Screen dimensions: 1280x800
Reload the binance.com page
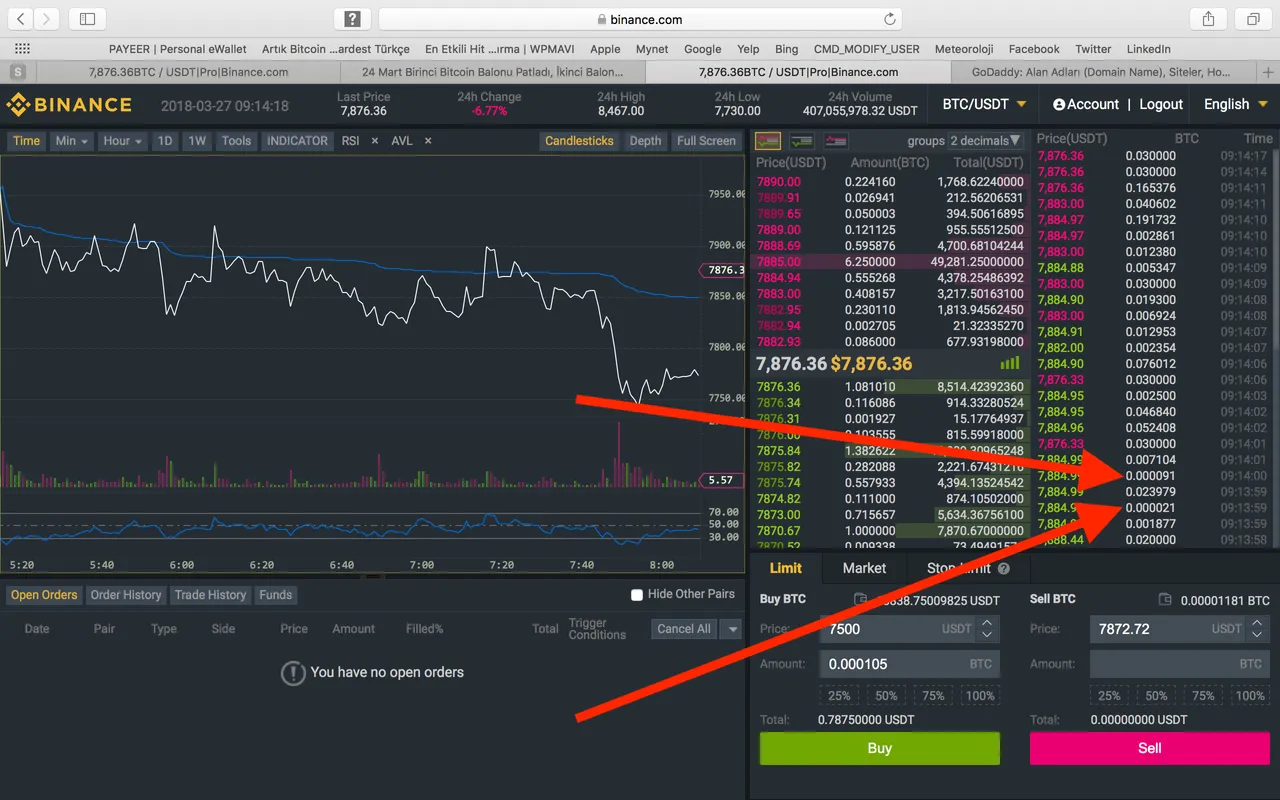(889, 19)
